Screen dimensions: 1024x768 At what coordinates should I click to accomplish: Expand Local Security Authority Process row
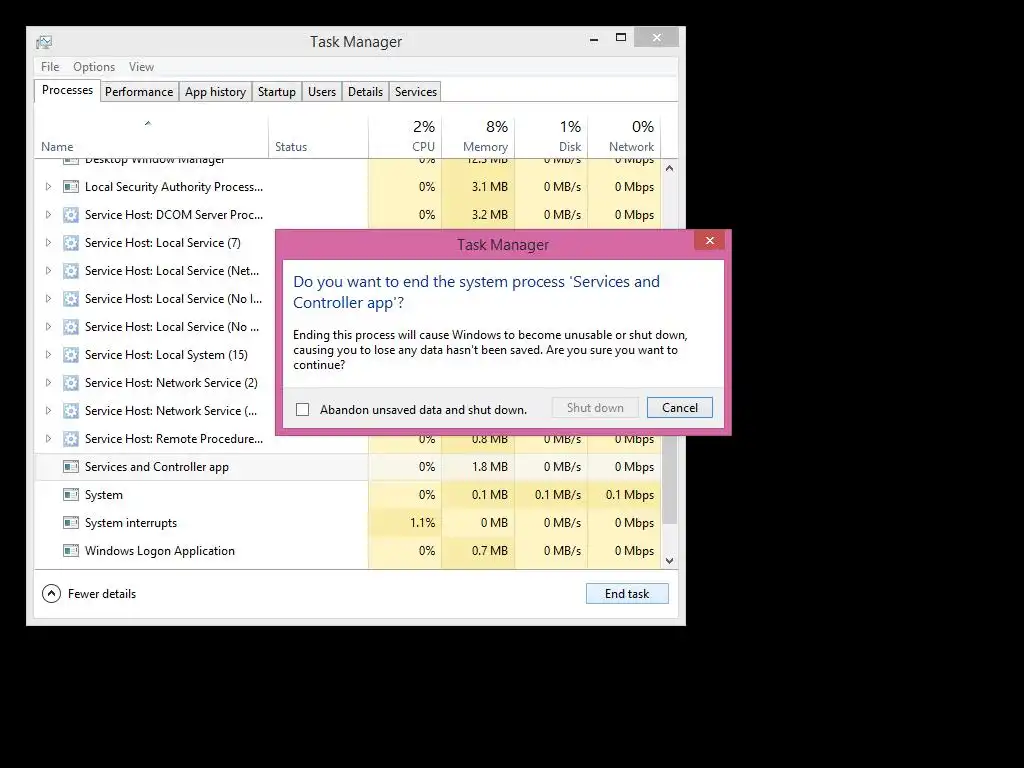coord(48,187)
